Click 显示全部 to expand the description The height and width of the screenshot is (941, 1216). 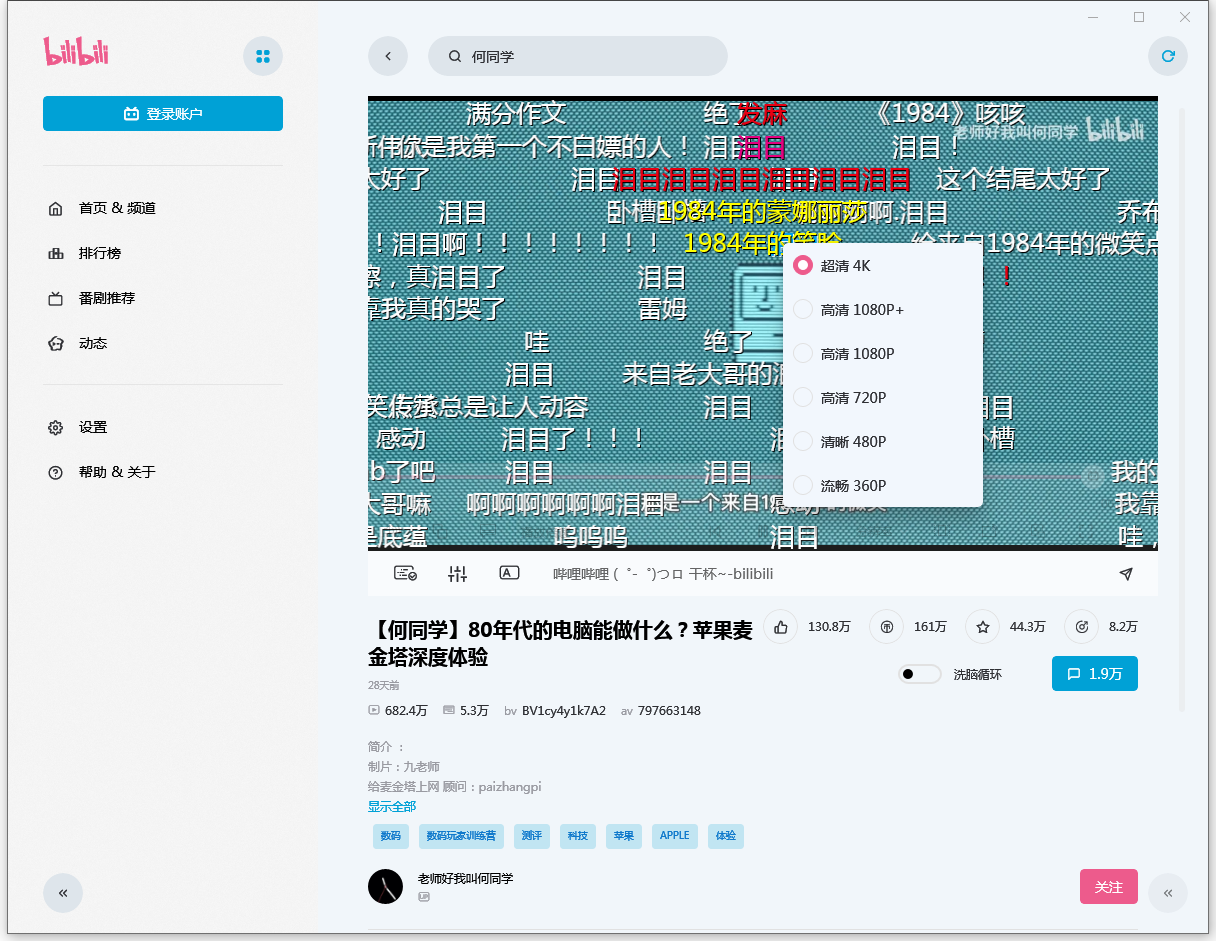(392, 806)
